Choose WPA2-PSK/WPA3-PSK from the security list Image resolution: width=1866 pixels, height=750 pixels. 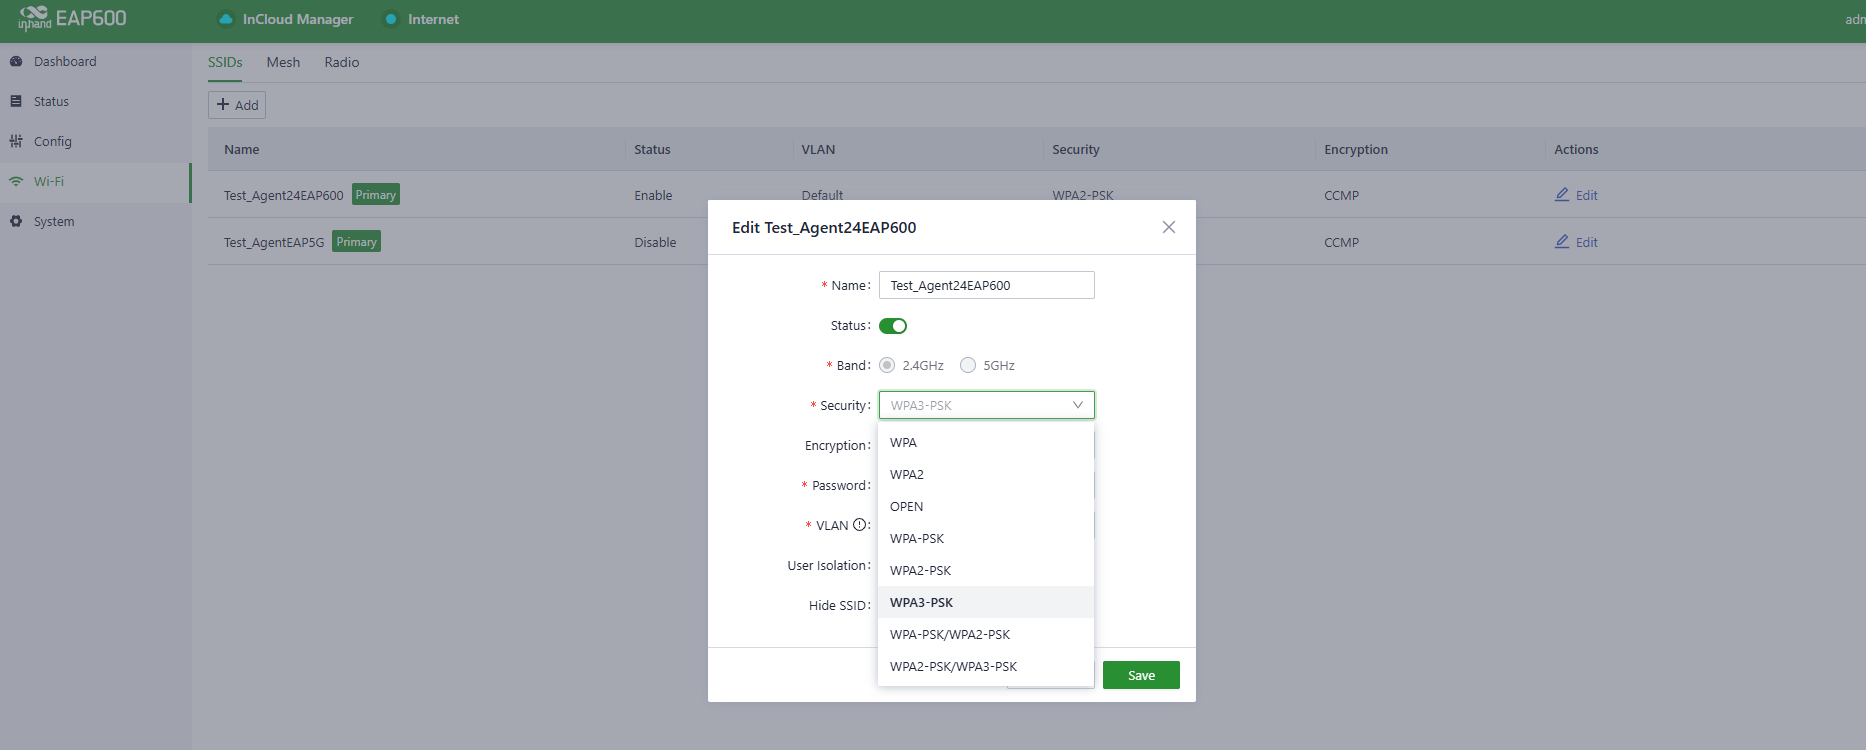point(953,667)
